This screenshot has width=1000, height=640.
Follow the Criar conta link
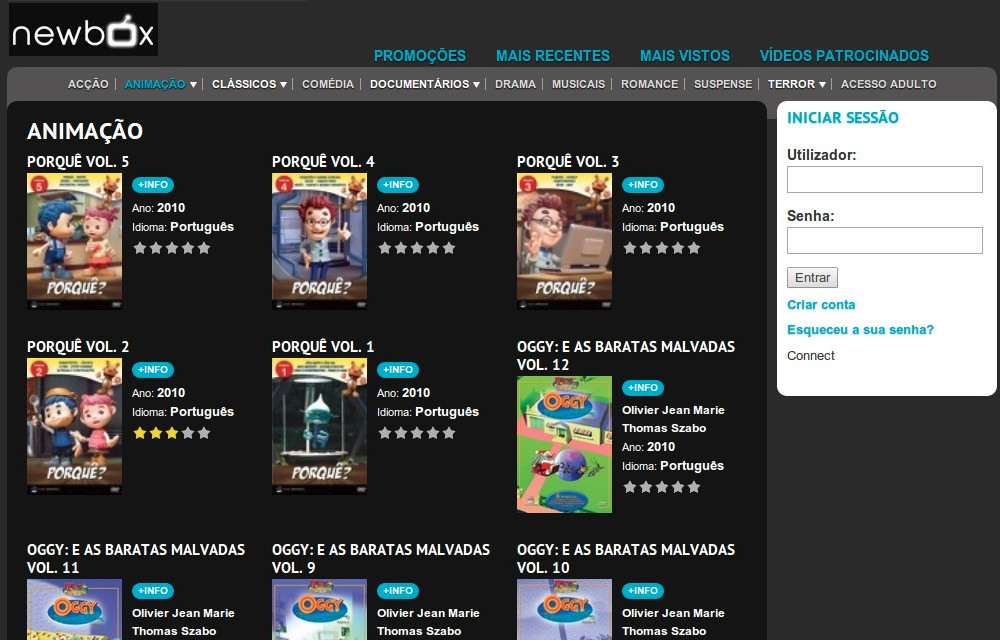click(x=821, y=305)
